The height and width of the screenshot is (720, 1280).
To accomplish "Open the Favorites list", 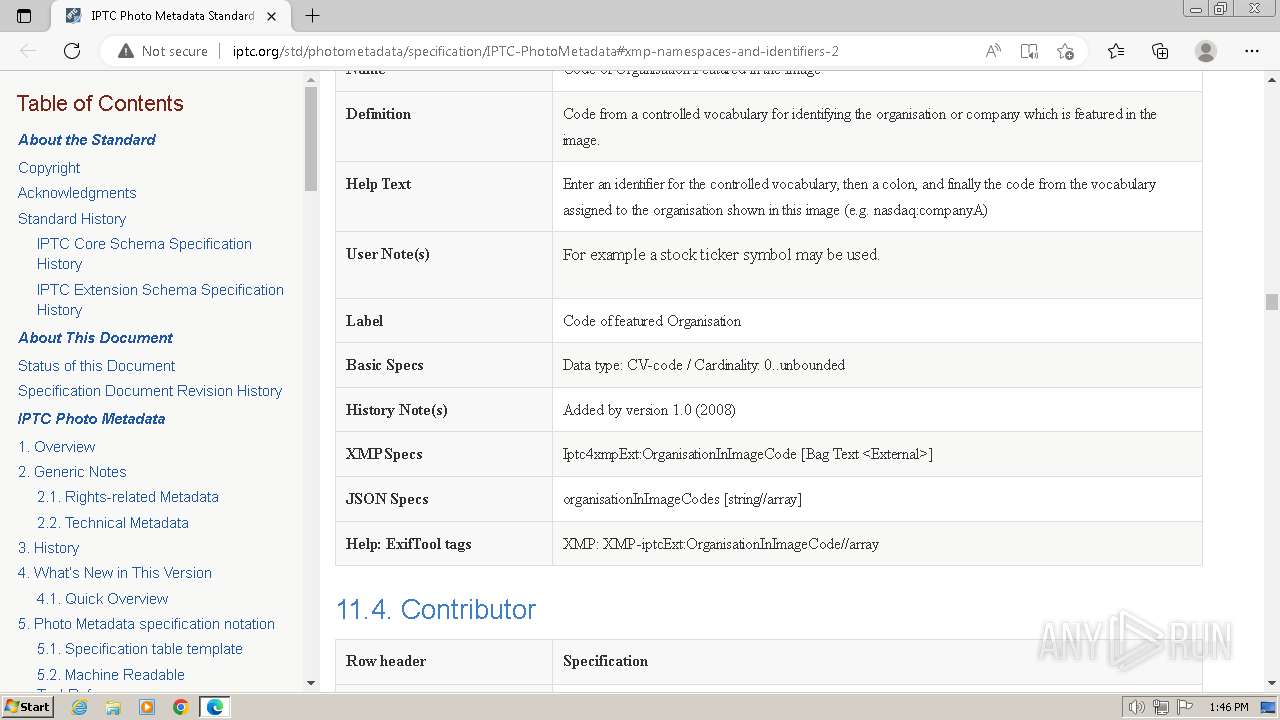I will 1116,51.
